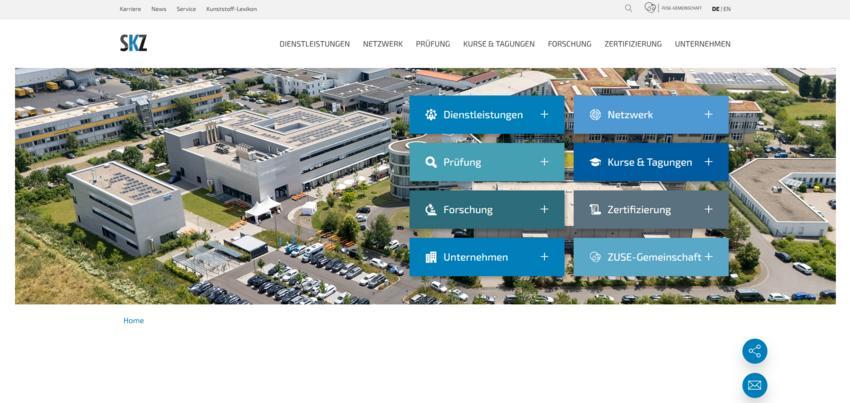Open NETZWERK in main navigation

(383, 44)
